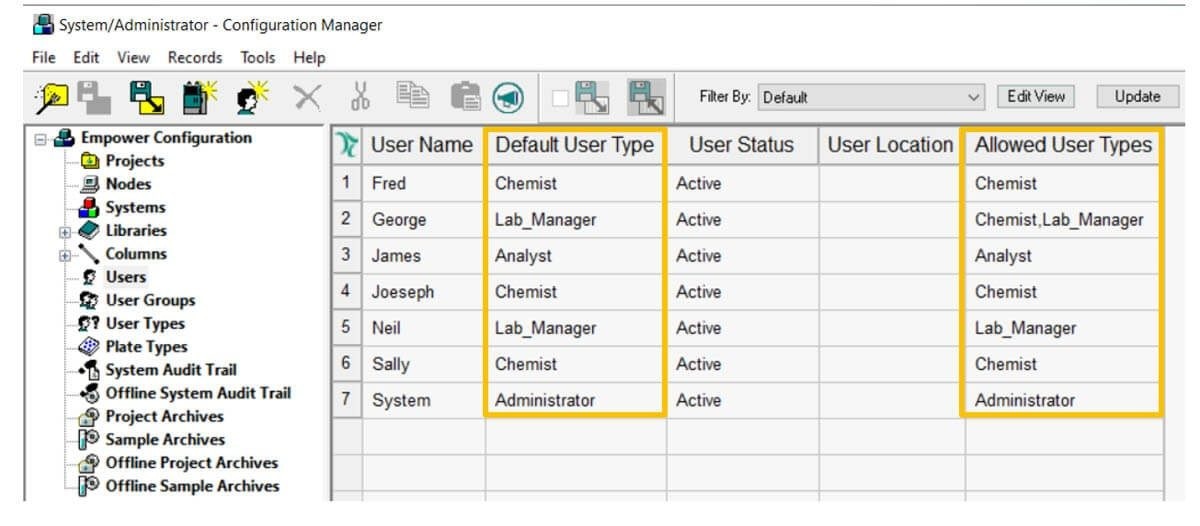Select the System Audit Trail icon
1200x526 pixels.
pyautogui.click(x=88, y=370)
